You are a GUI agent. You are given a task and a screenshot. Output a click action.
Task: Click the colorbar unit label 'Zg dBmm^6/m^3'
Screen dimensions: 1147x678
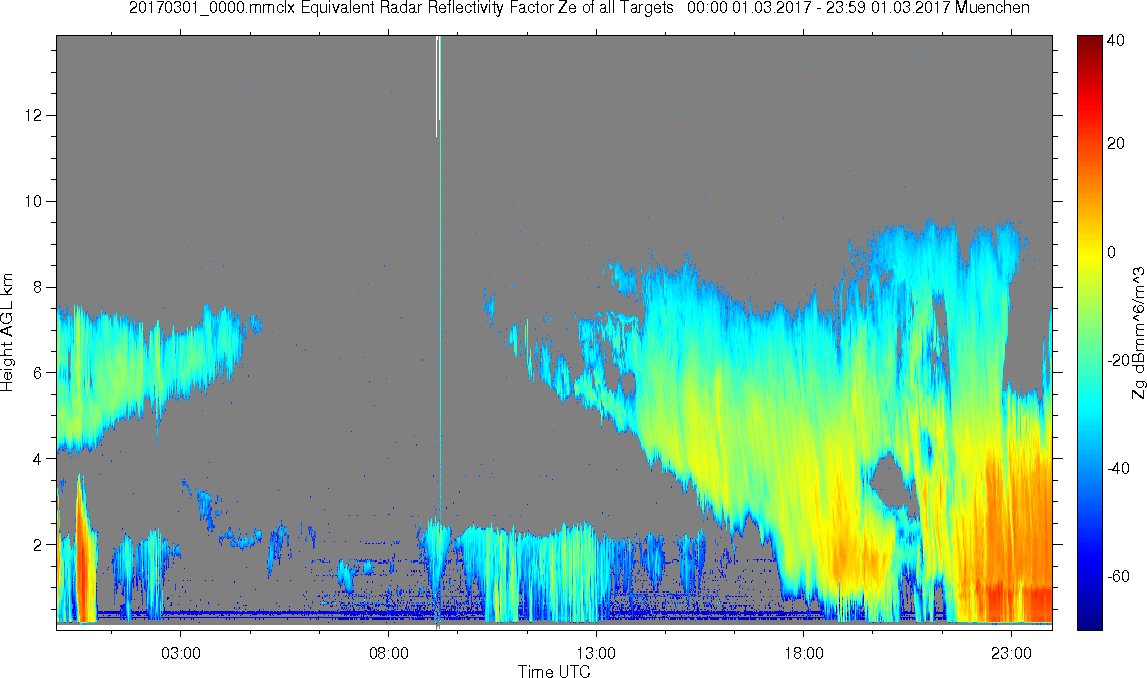1138,333
